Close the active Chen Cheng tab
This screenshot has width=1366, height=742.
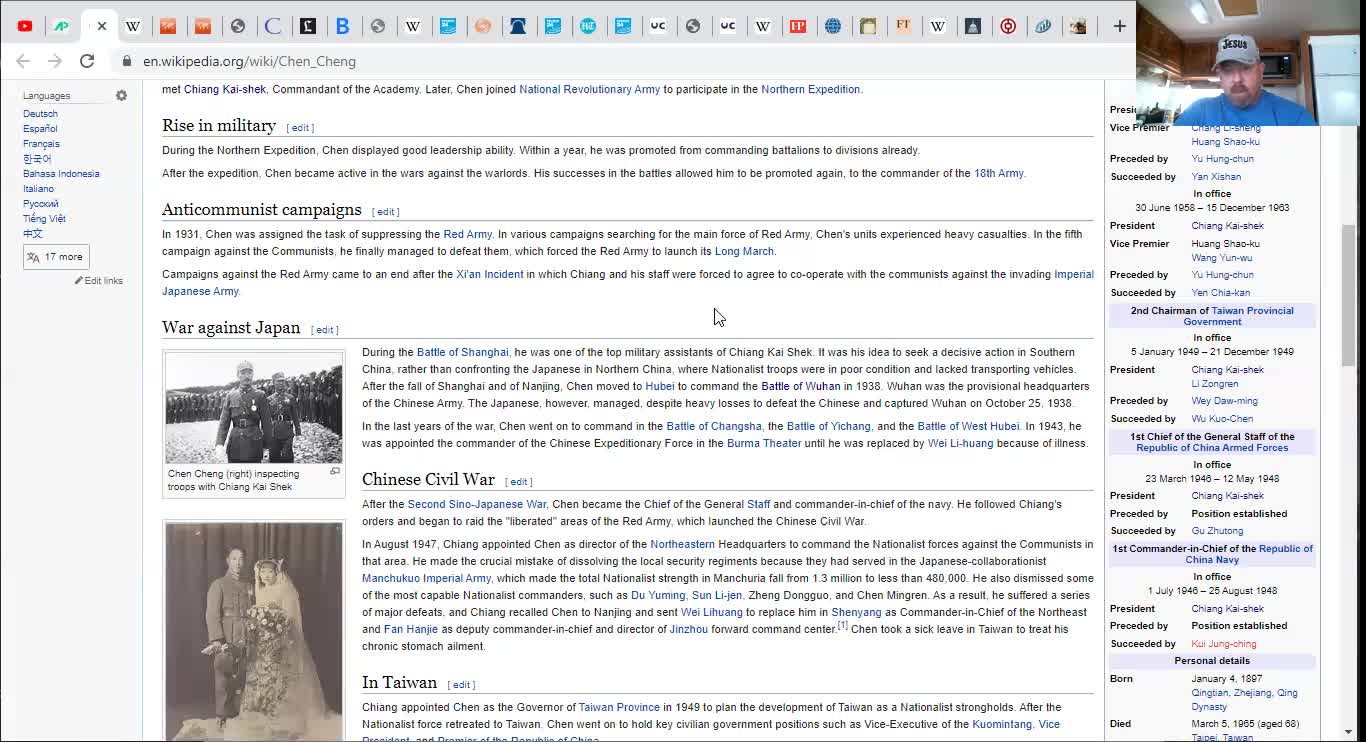tap(102, 26)
